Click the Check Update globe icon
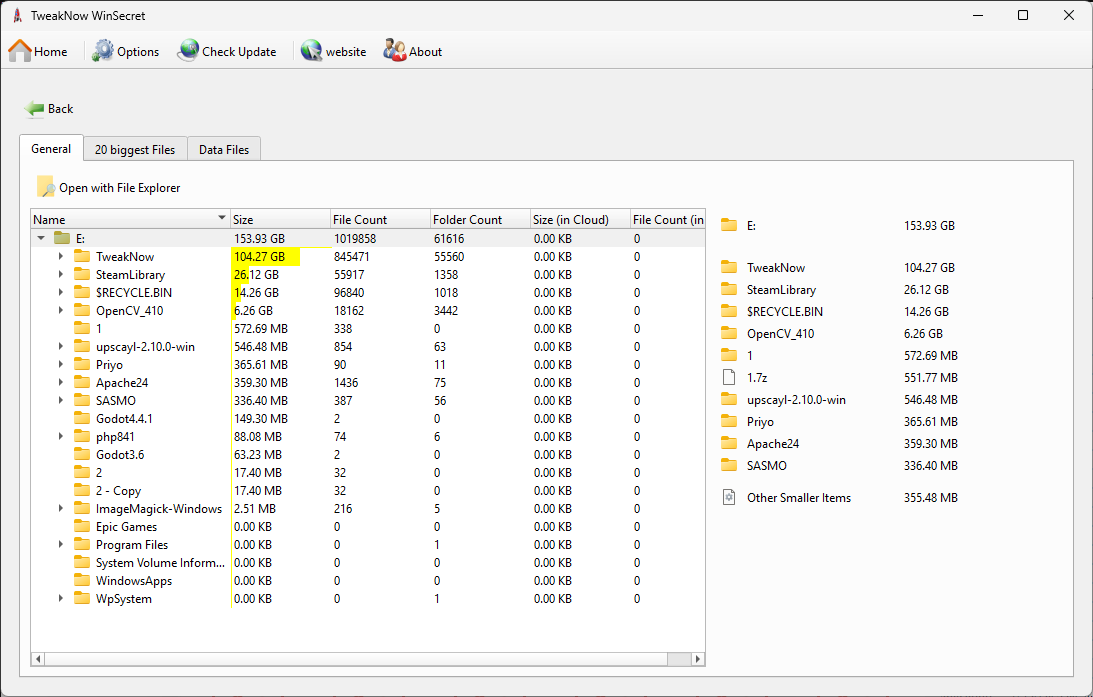This screenshot has width=1093, height=697. click(x=188, y=51)
